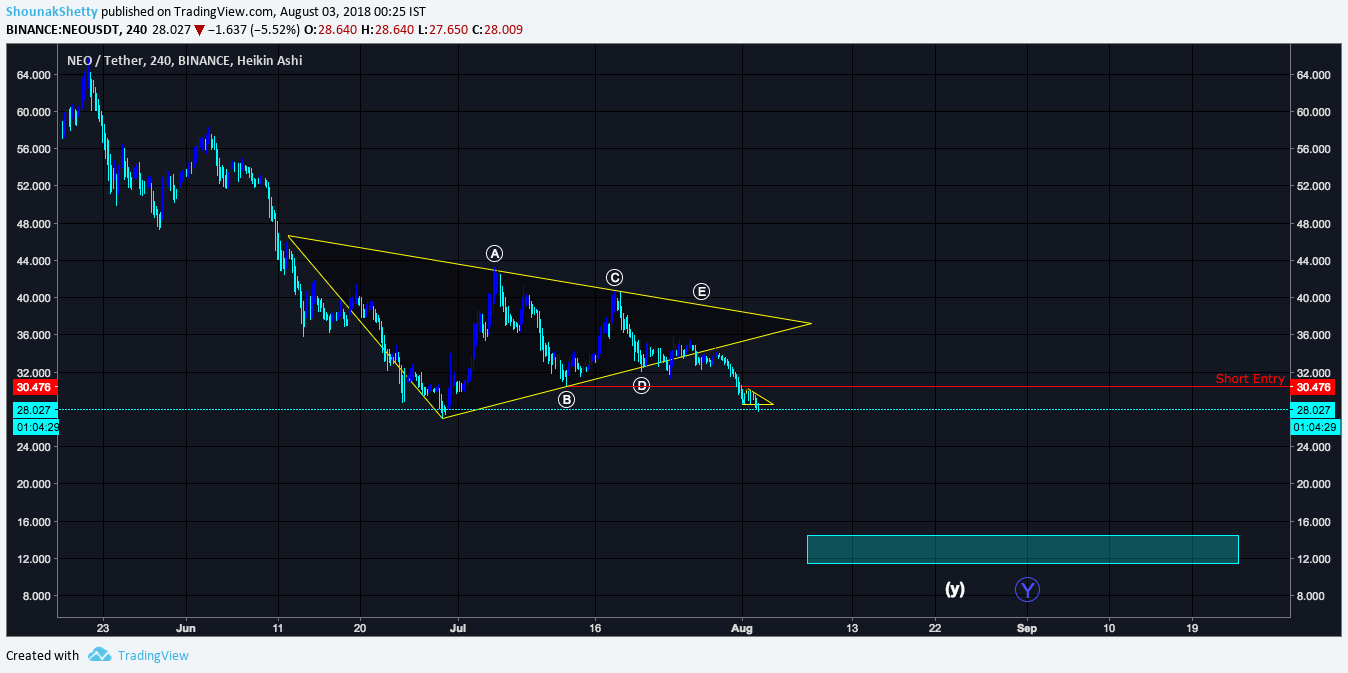Viewport: 1348px width, 673px height.
Task: Click the circled D wave label
Action: [x=642, y=385]
